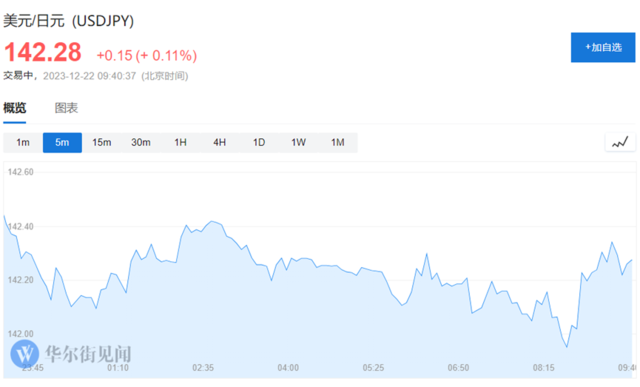Viewport: 640px width, 387px height.
Task: Select the 5m timeframe
Action: point(62,142)
